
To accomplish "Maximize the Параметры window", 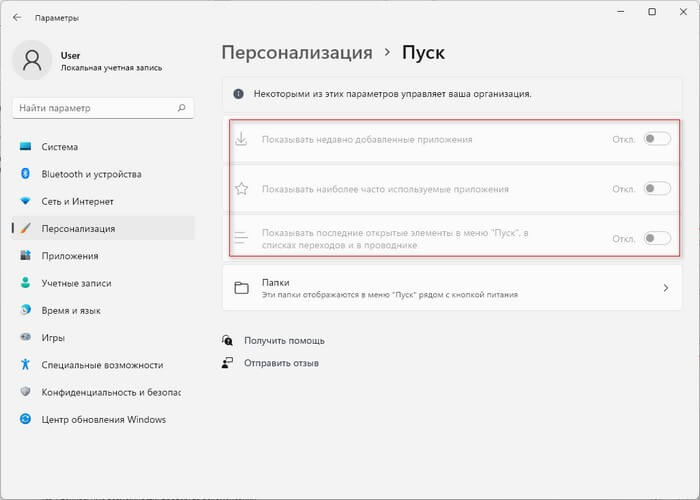I will click(x=652, y=12).
